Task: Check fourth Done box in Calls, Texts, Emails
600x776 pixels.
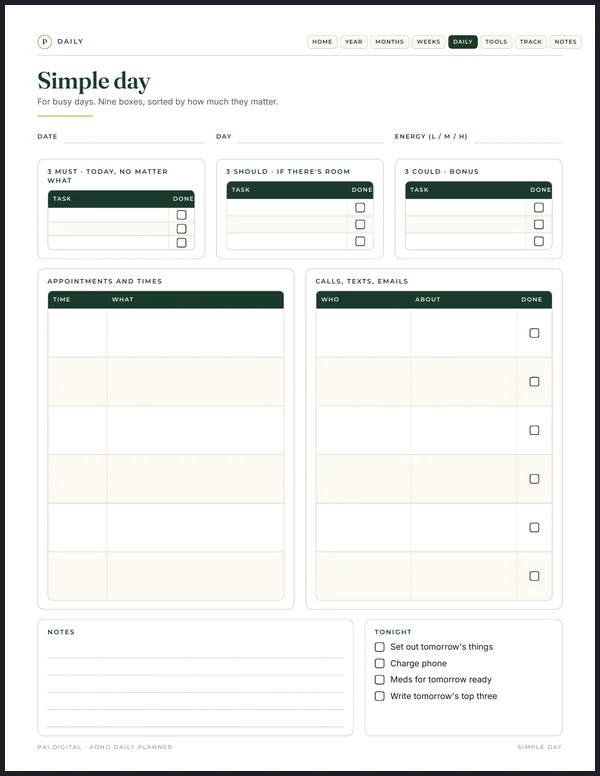Action: coord(534,479)
